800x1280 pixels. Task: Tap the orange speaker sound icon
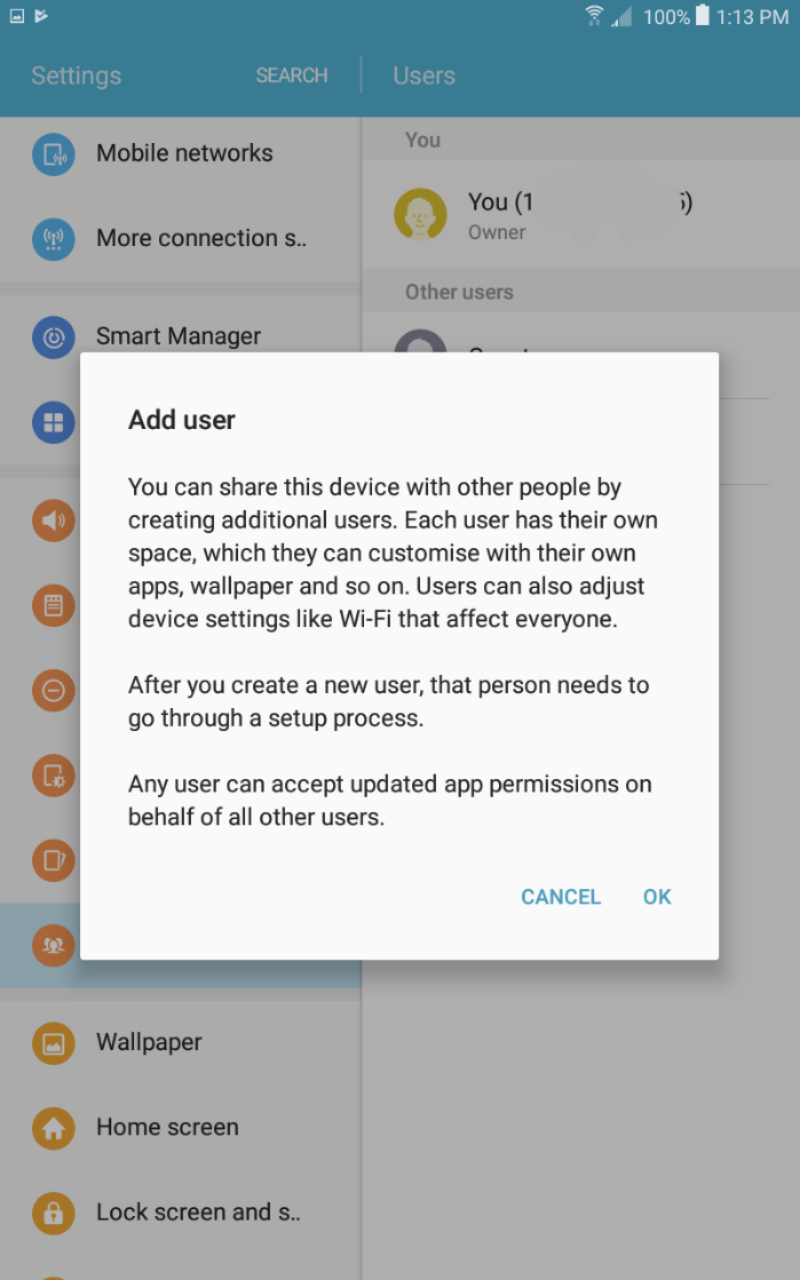[53, 520]
